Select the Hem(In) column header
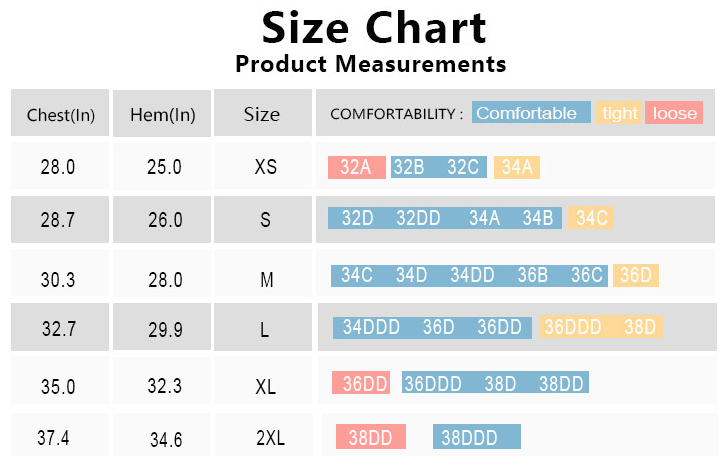 (162, 114)
